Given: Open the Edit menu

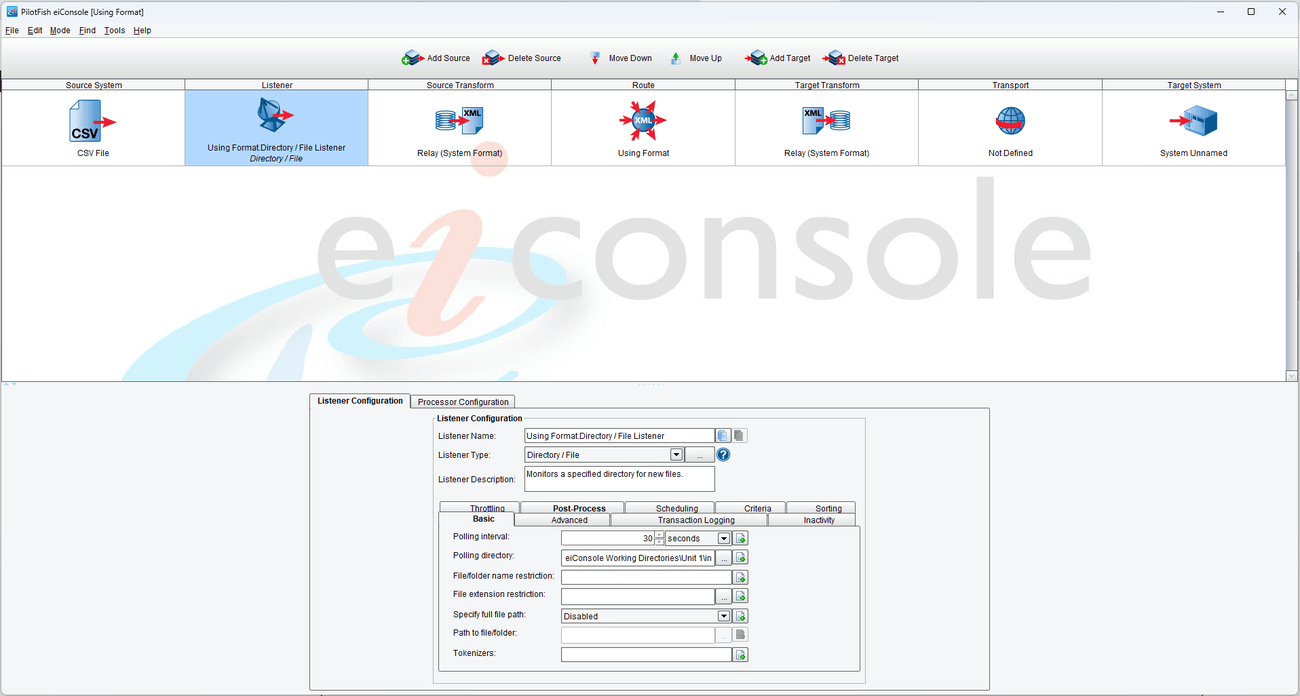Looking at the screenshot, I should pyautogui.click(x=35, y=30).
